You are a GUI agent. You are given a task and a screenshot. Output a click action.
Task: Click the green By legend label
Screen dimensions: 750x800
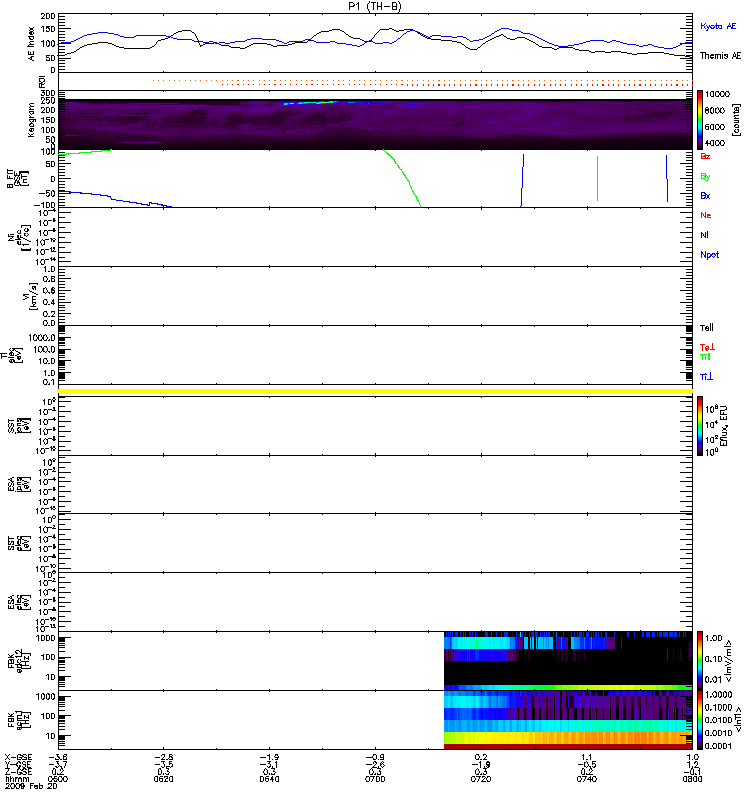[705, 176]
